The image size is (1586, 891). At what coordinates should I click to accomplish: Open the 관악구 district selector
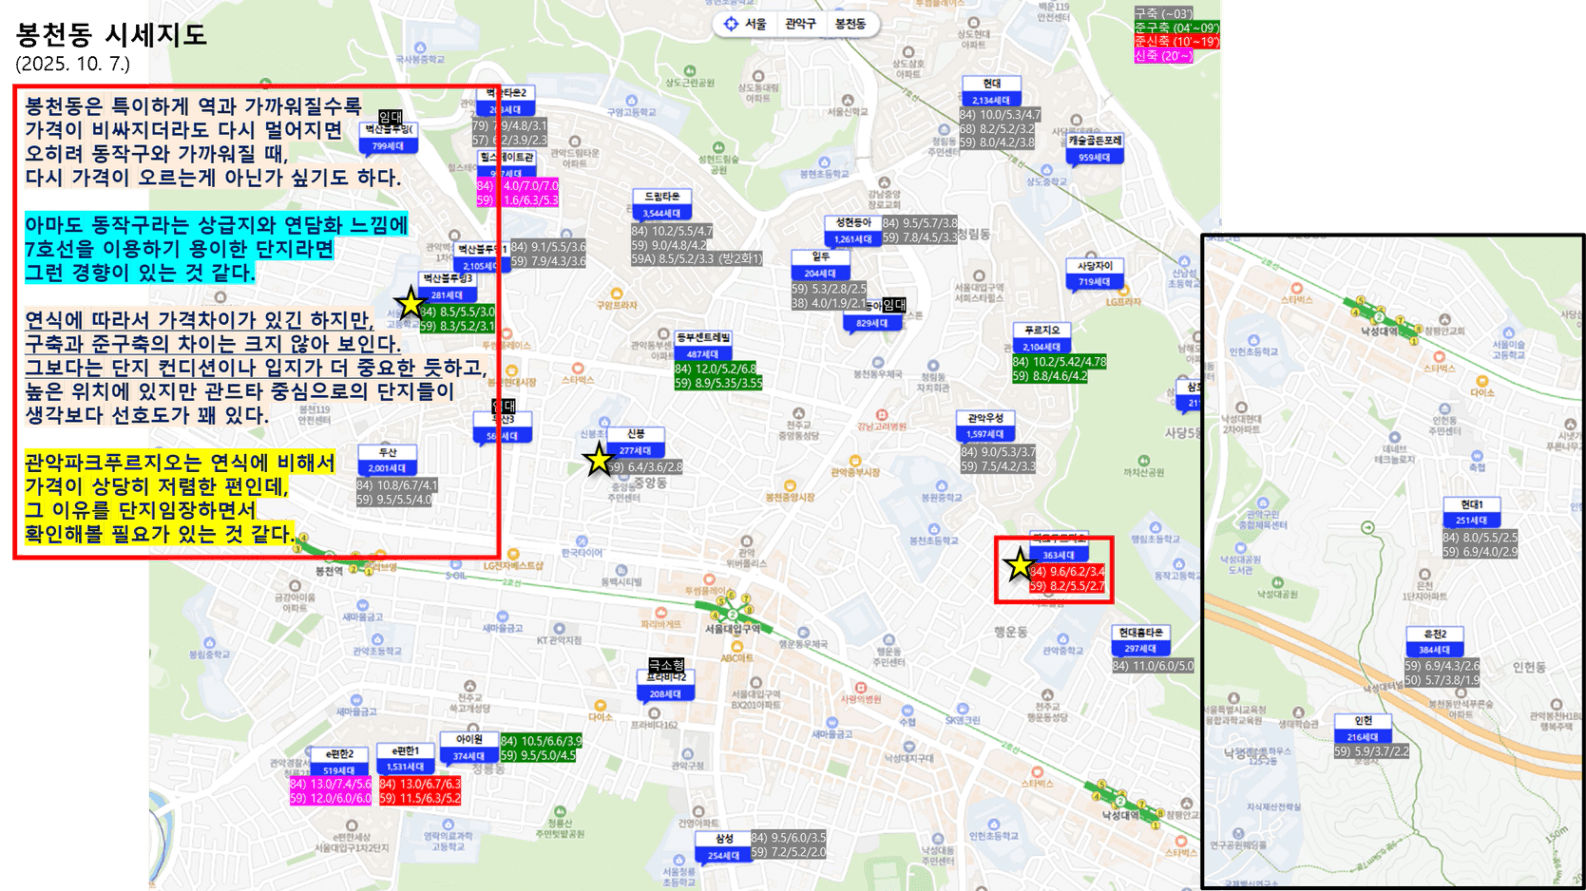[800, 24]
